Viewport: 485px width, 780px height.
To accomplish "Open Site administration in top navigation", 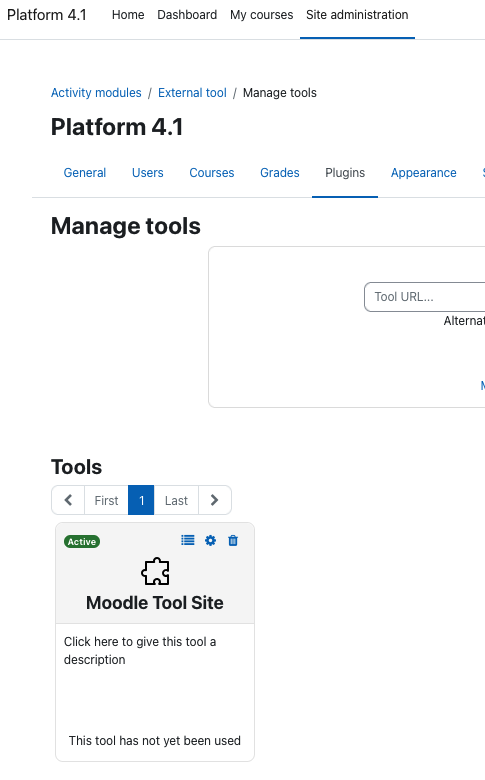I will [x=357, y=15].
